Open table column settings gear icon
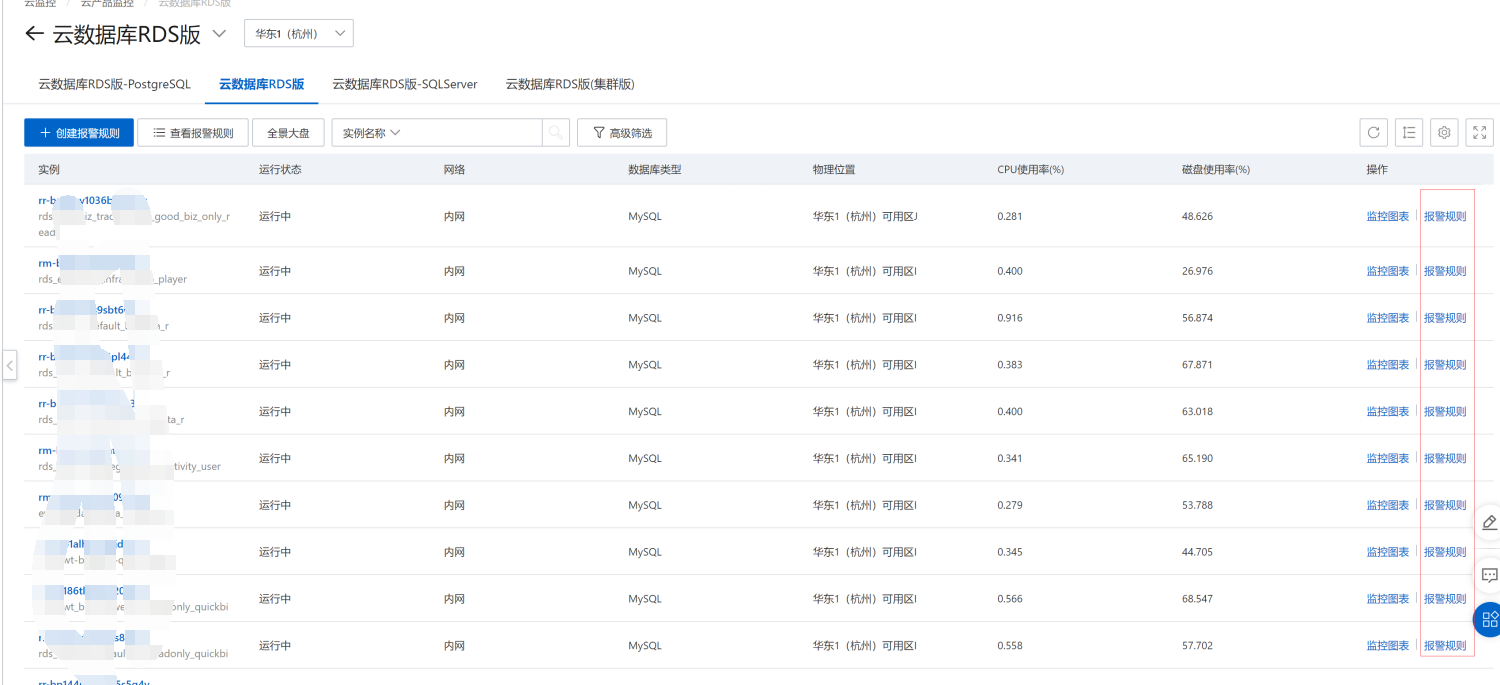Screen dimensions: 1500x685 [x=1443, y=133]
